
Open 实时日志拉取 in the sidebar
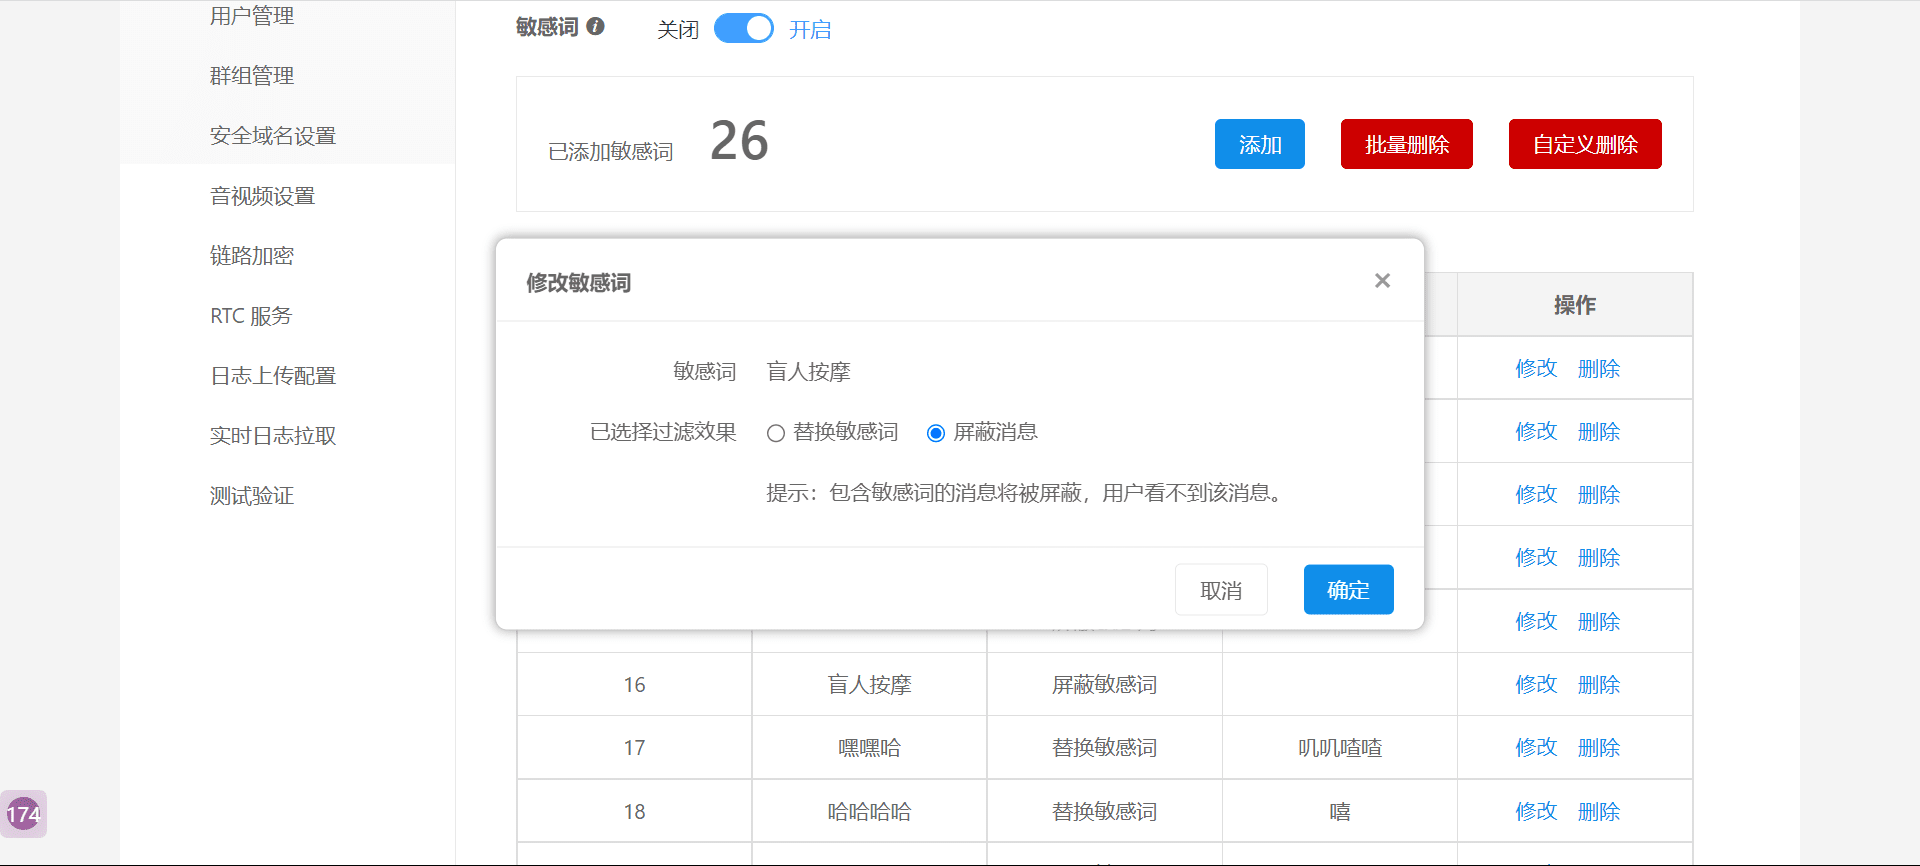pyautogui.click(x=273, y=436)
